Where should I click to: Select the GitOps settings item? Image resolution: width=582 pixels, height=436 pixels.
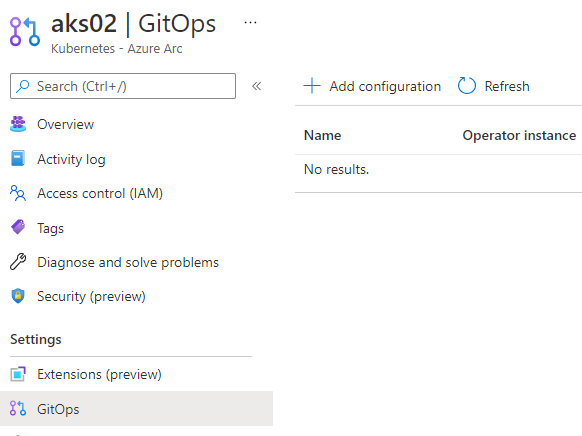click(x=136, y=409)
